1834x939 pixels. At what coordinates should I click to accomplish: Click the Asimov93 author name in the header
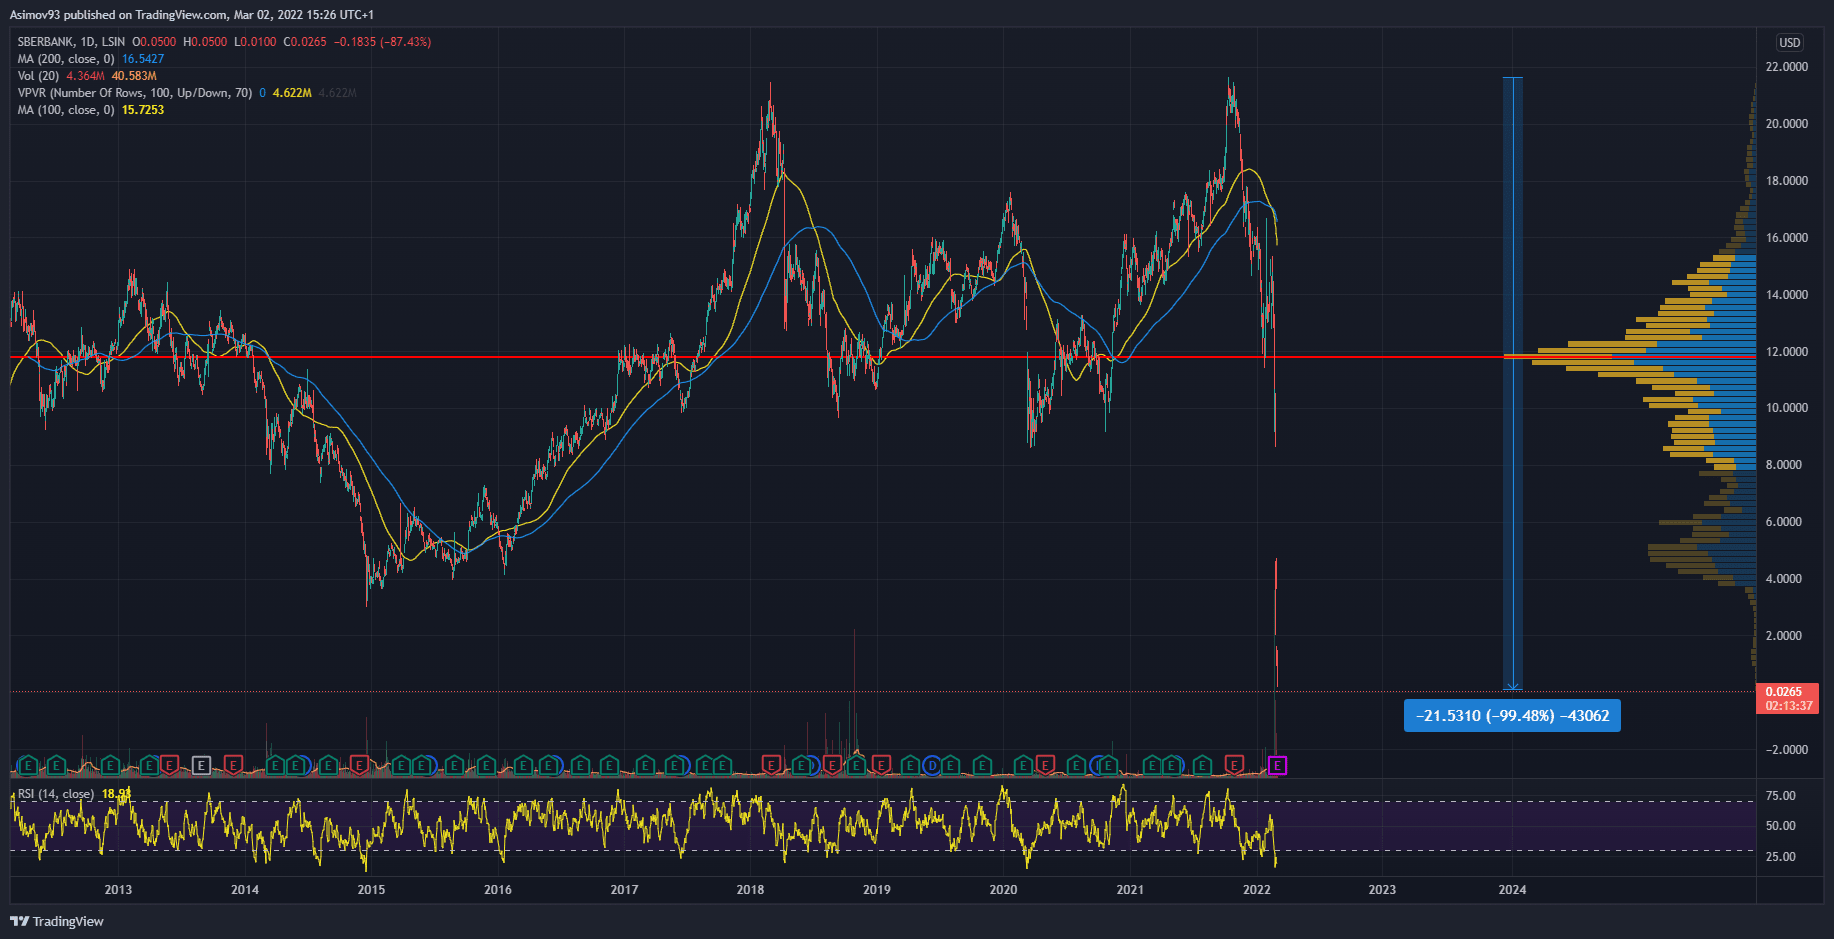(x=34, y=15)
